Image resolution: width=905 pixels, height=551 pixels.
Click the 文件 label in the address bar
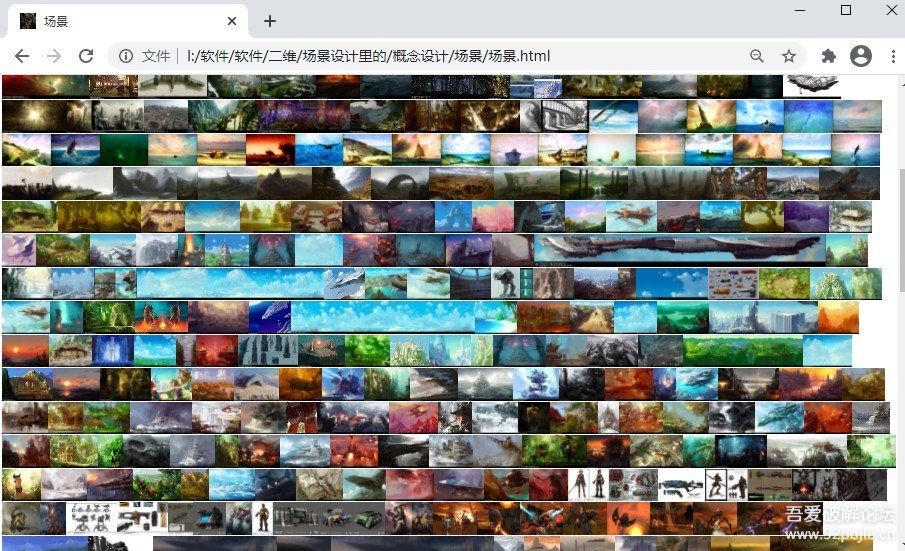click(156, 56)
